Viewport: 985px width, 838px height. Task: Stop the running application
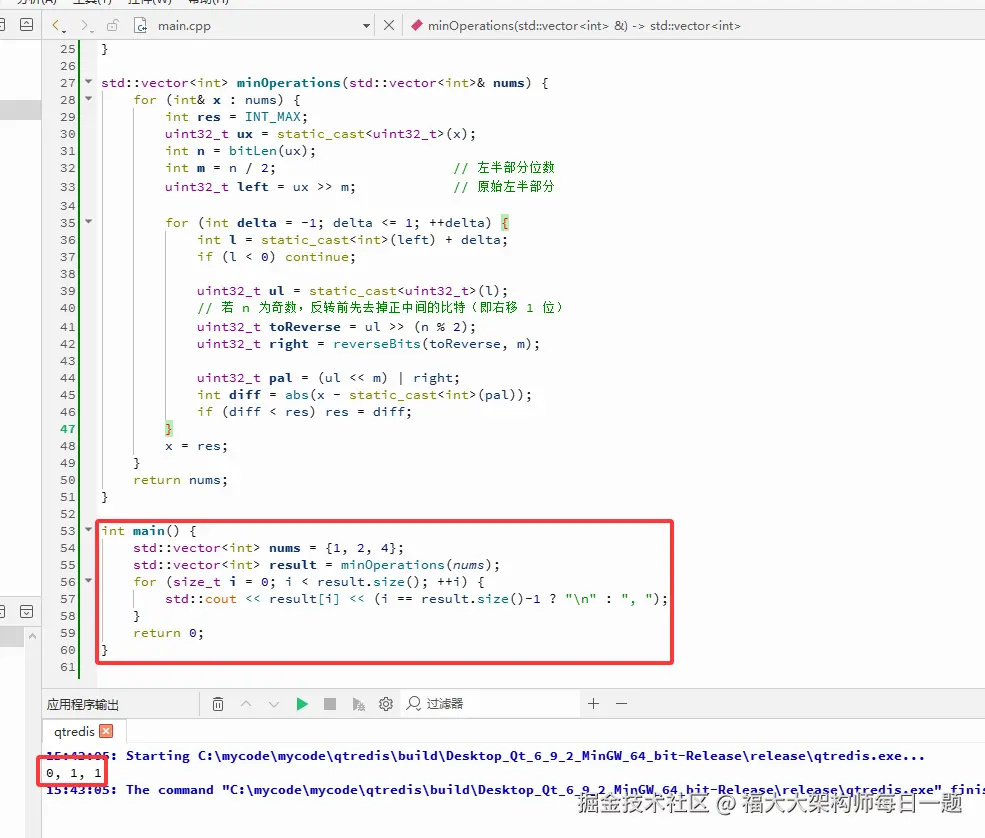[x=330, y=704]
